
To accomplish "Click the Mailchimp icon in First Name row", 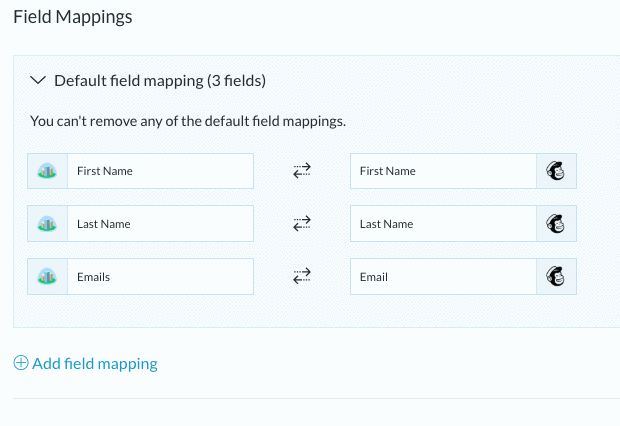I will 556,171.
